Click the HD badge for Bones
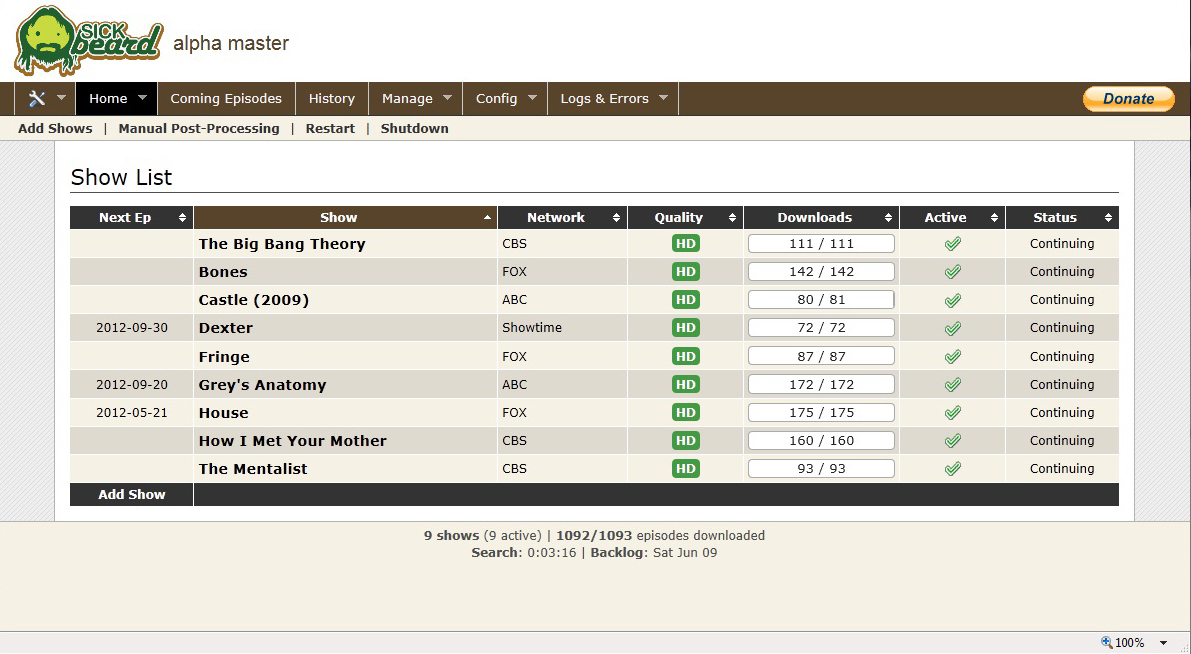1191x654 pixels. tap(685, 272)
